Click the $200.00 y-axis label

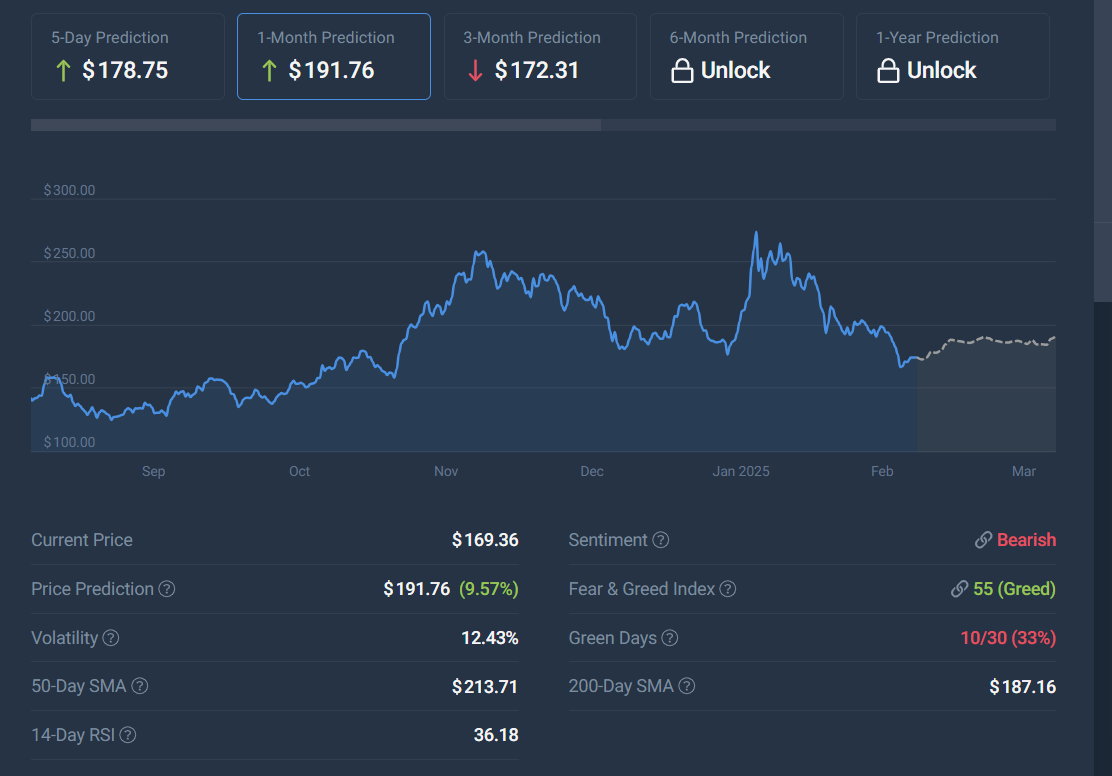point(70,316)
